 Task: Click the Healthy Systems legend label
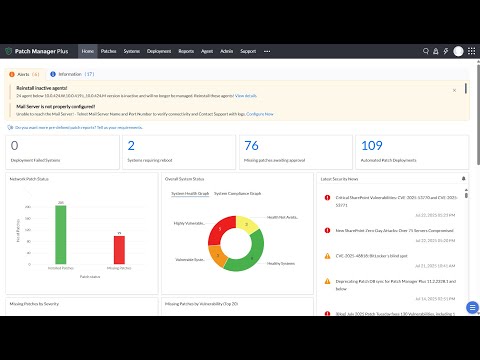click(x=281, y=263)
